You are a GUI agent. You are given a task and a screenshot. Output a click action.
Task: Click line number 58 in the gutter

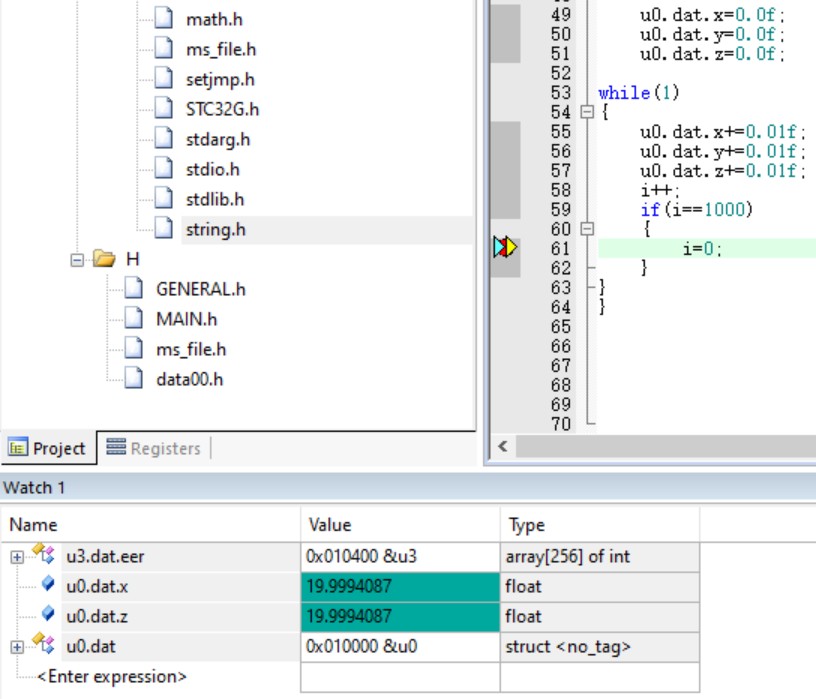coord(560,190)
